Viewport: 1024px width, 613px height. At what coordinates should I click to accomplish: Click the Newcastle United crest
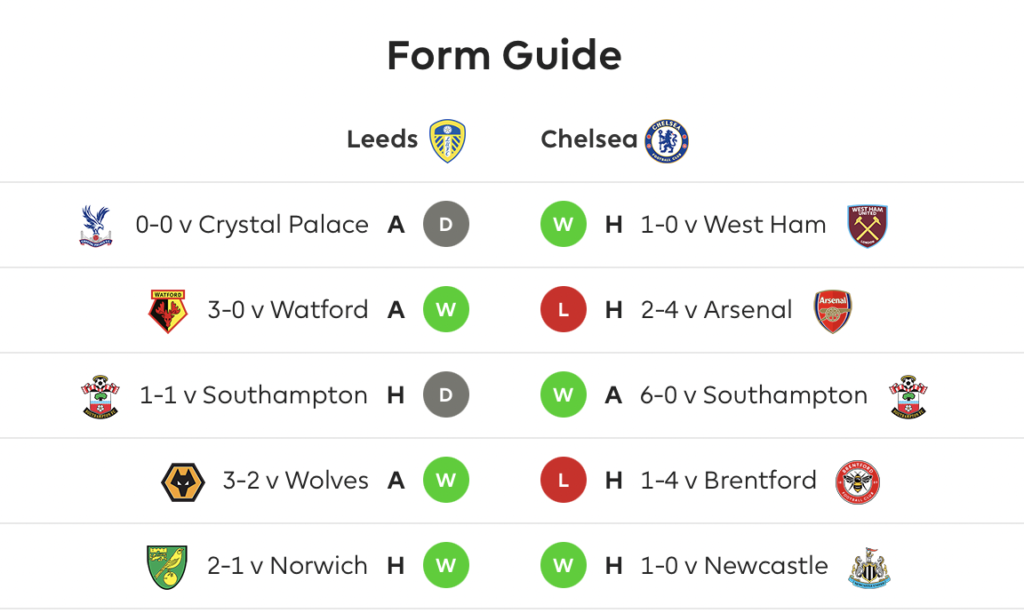[869, 568]
